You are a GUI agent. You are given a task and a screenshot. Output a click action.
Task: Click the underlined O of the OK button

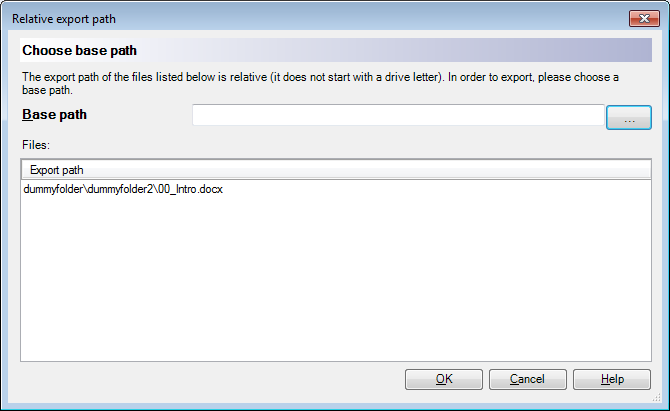(x=440, y=379)
